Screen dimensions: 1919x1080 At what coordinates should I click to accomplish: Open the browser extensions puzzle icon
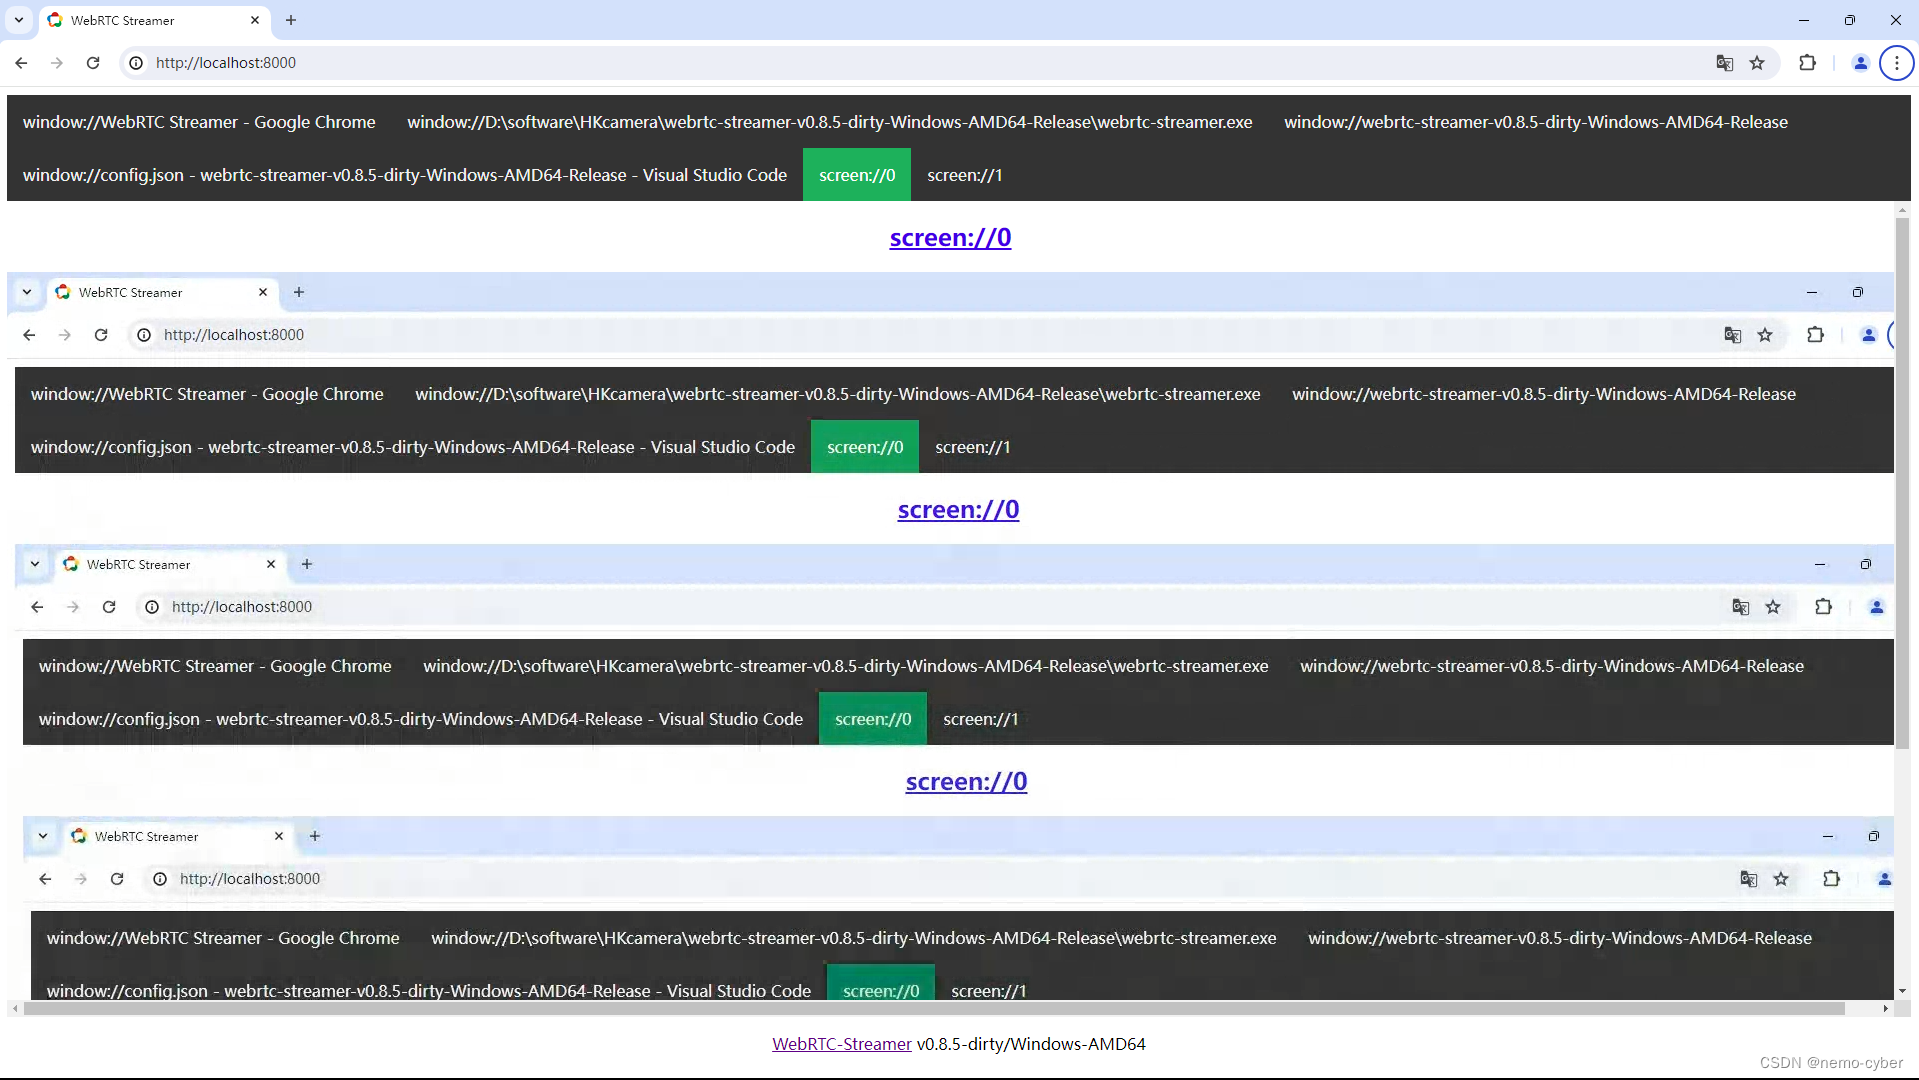1808,62
